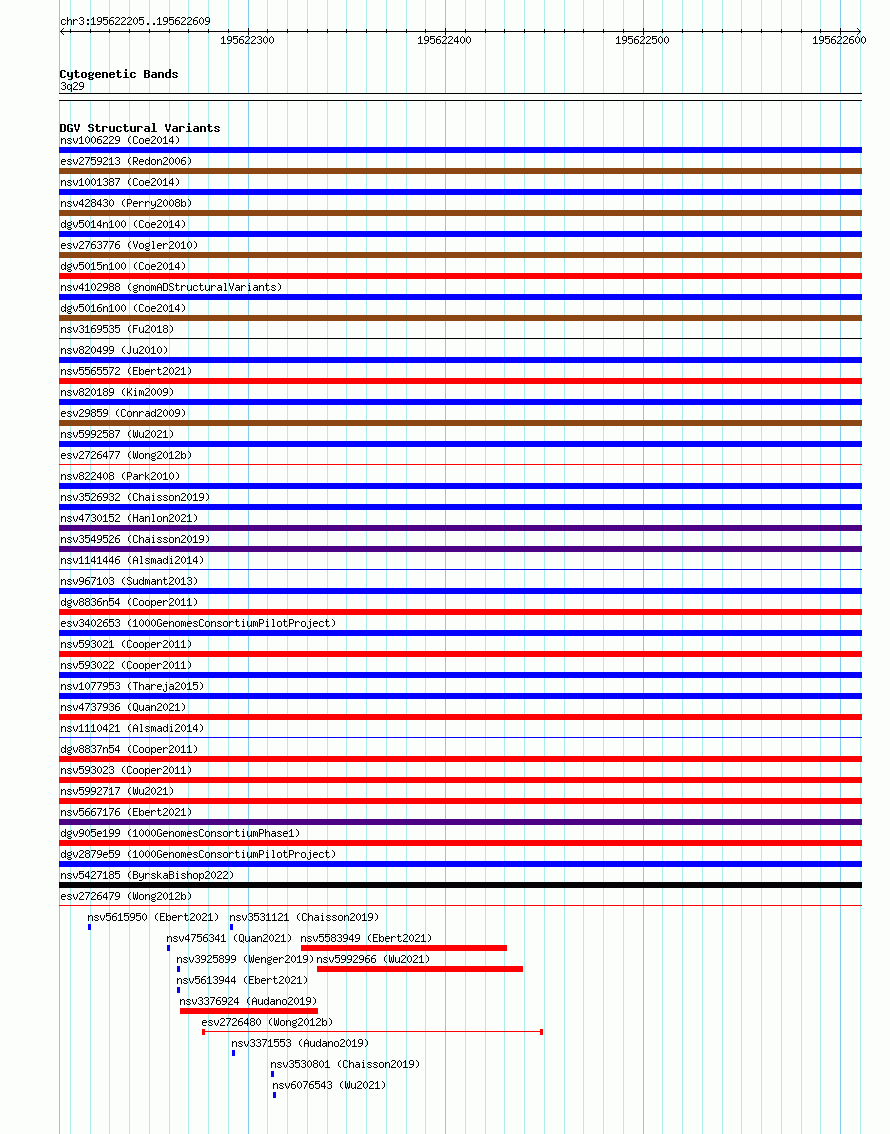Click small blue marker under nsv5615950

click(x=90, y=926)
